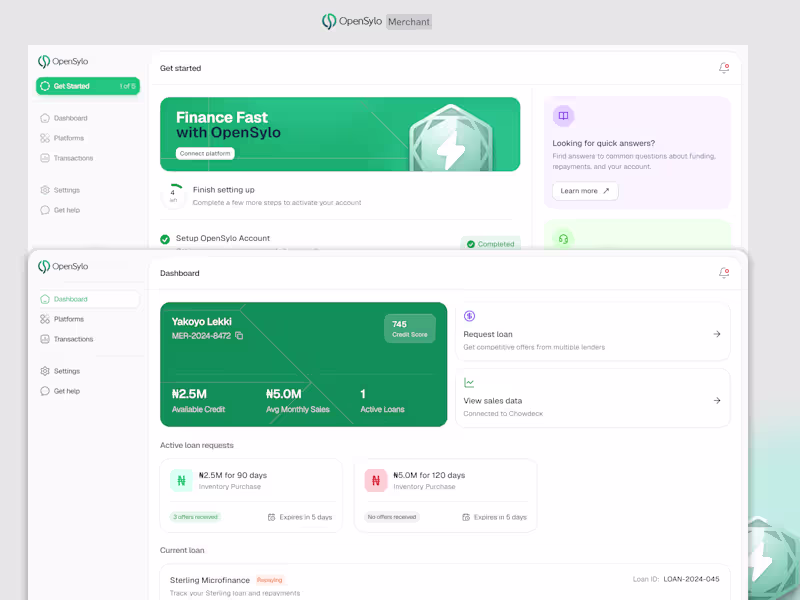The height and width of the screenshot is (600, 800).
Task: Click the notification bell in Dashboard window
Action: (723, 273)
